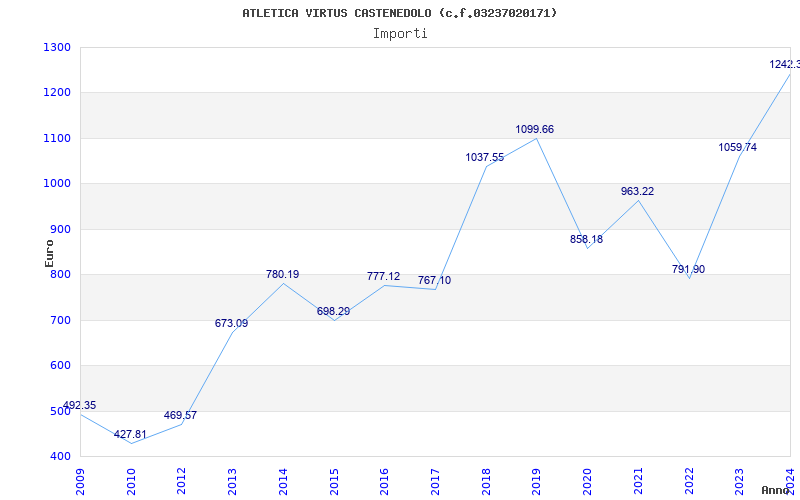Image resolution: width=800 pixels, height=500 pixels.
Task: Click the 1059.74 data label
Action: pos(738,147)
